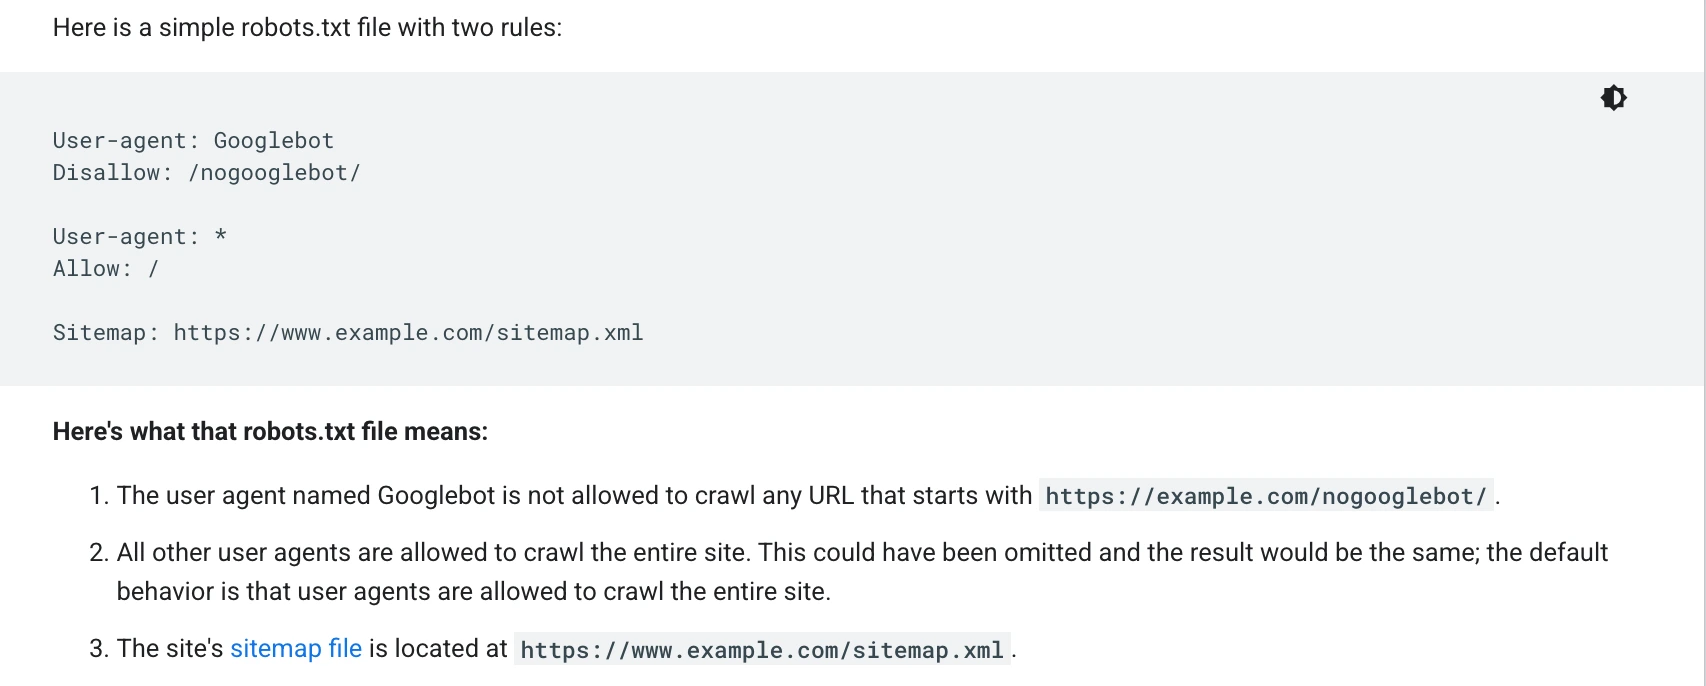Click the word "Googlebot" in list item 1
The image size is (1706, 686).
pos(436,496)
